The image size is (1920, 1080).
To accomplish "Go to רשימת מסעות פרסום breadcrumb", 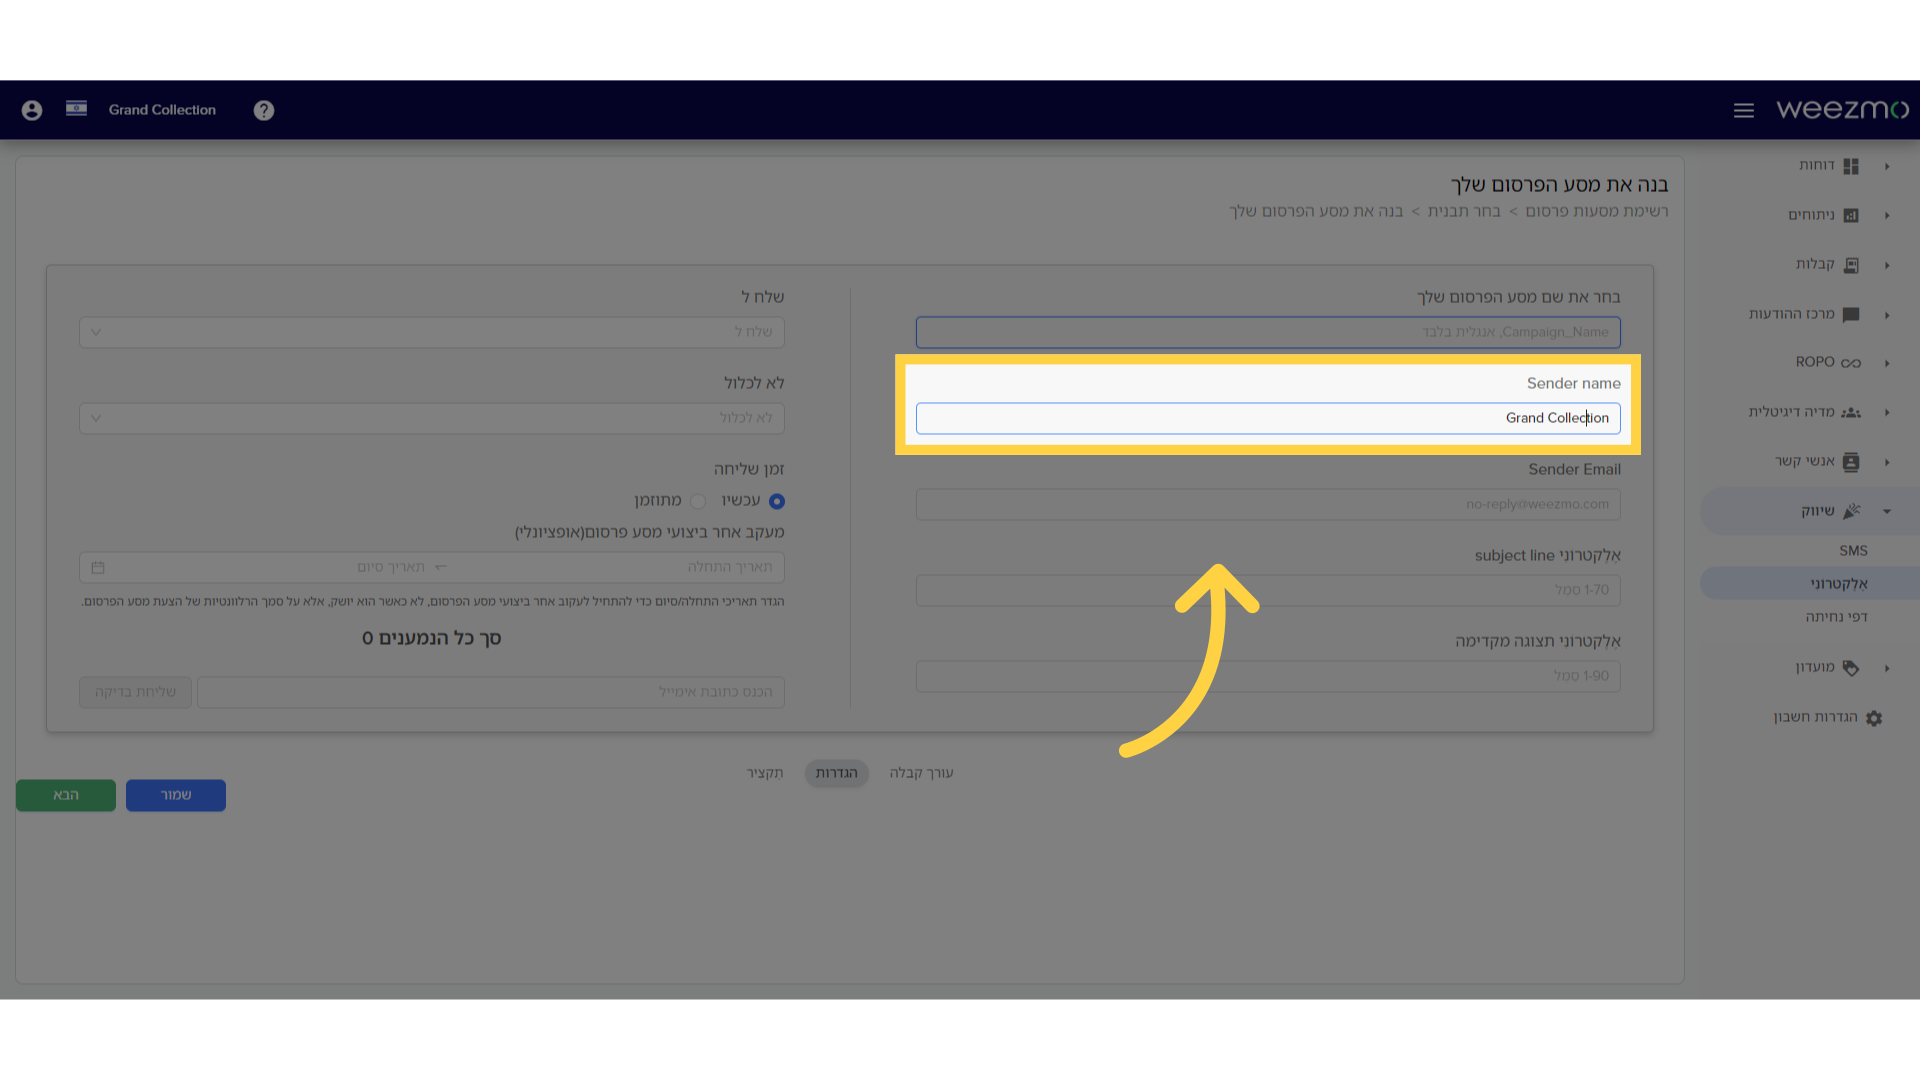I will pyautogui.click(x=1597, y=211).
